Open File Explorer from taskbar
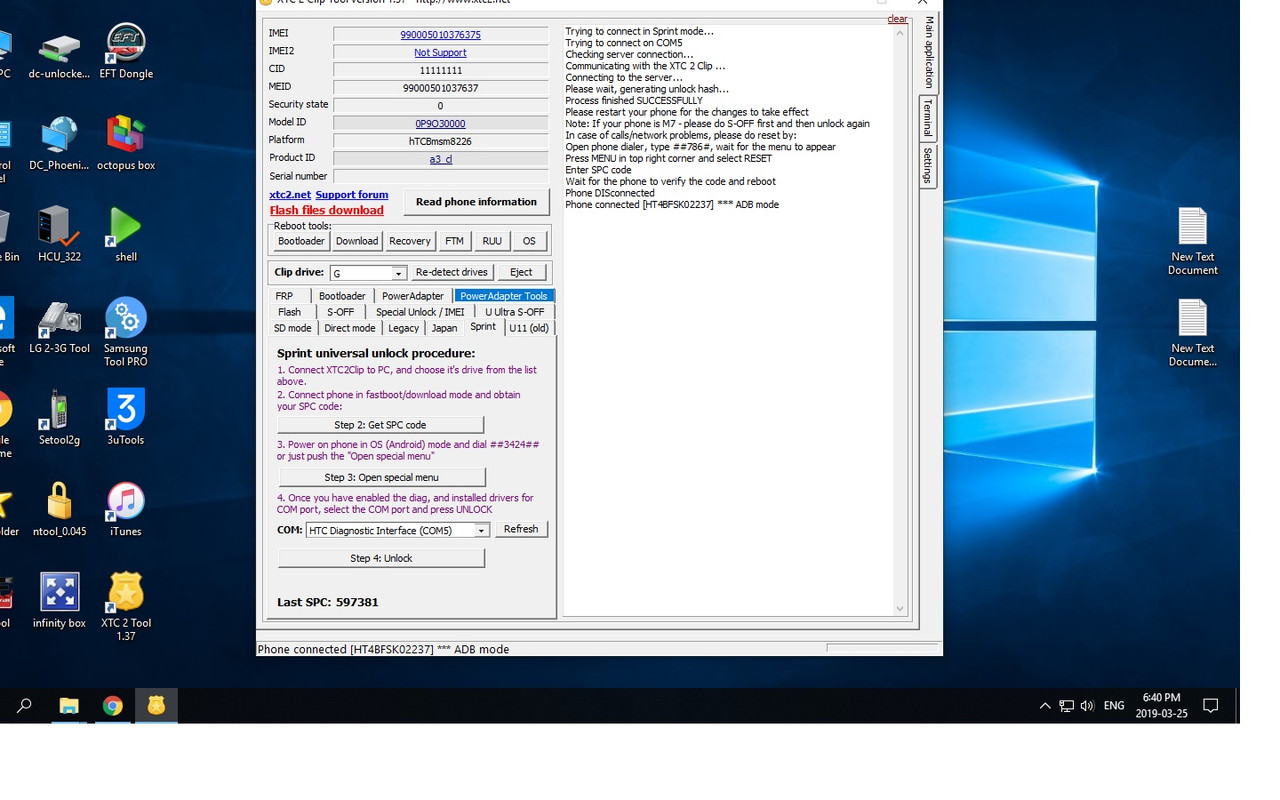 [x=68, y=706]
